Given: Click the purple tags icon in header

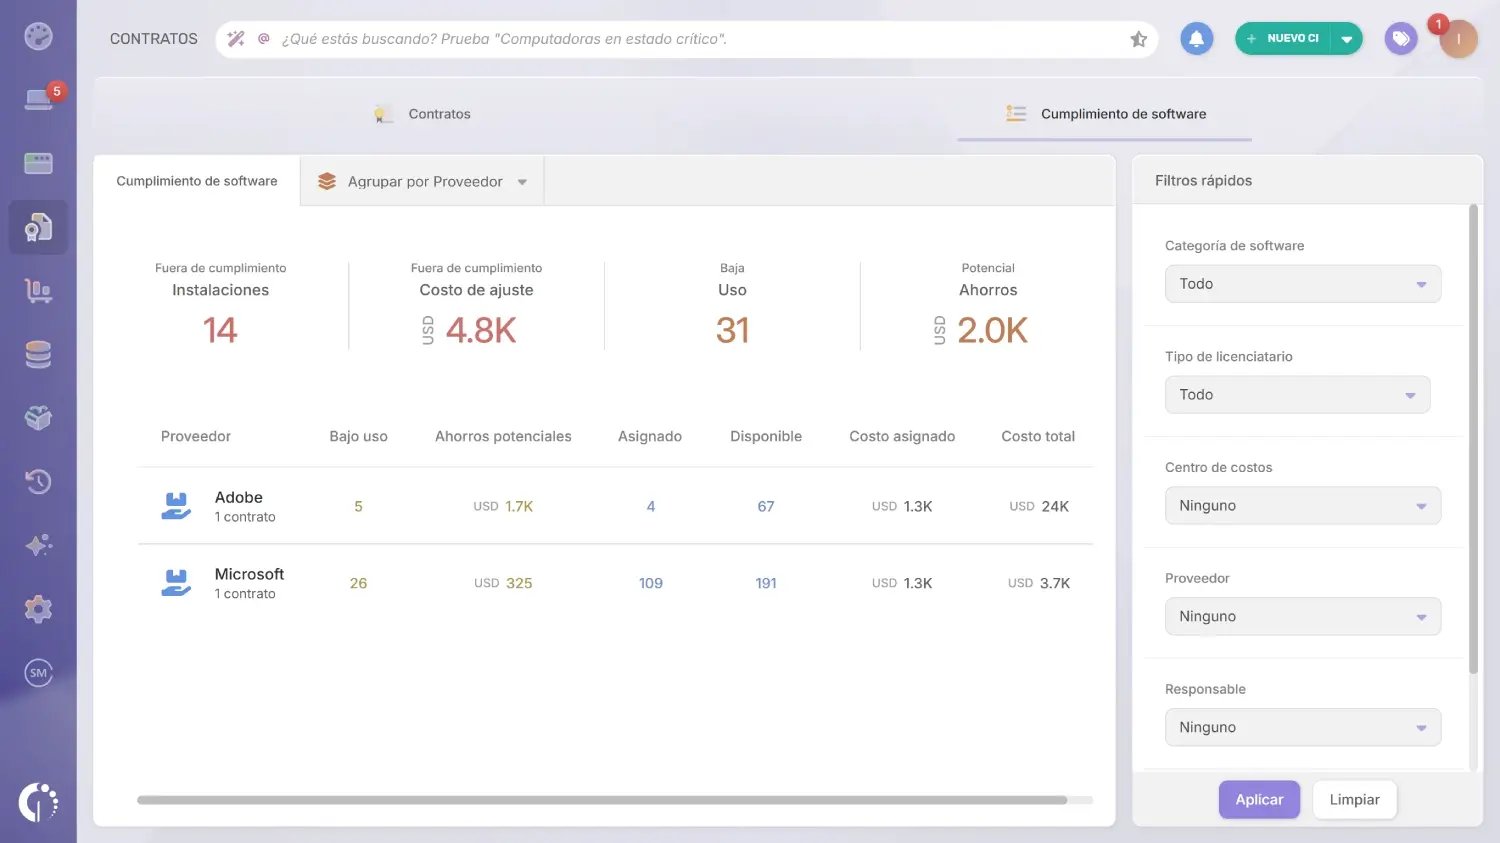Looking at the screenshot, I should pos(1401,39).
